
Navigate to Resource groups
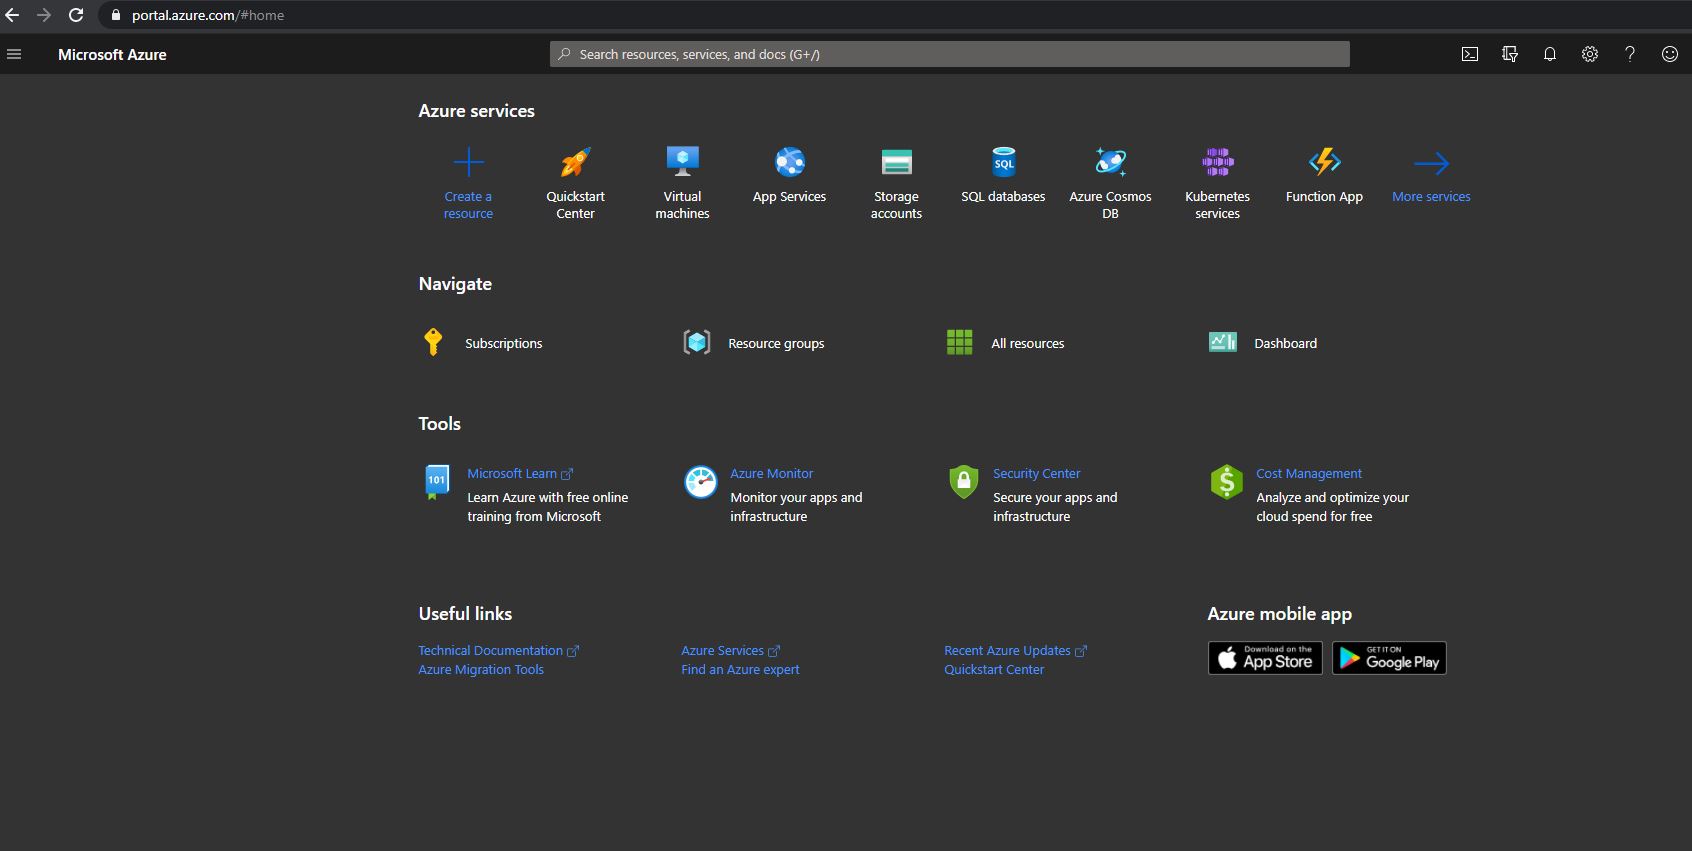(x=775, y=343)
